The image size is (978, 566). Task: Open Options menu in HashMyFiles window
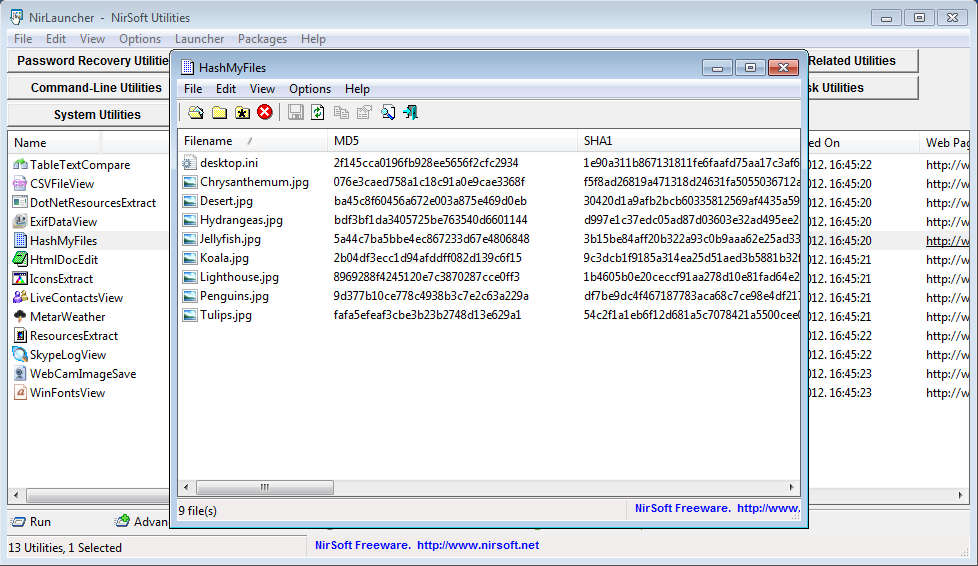(310, 89)
